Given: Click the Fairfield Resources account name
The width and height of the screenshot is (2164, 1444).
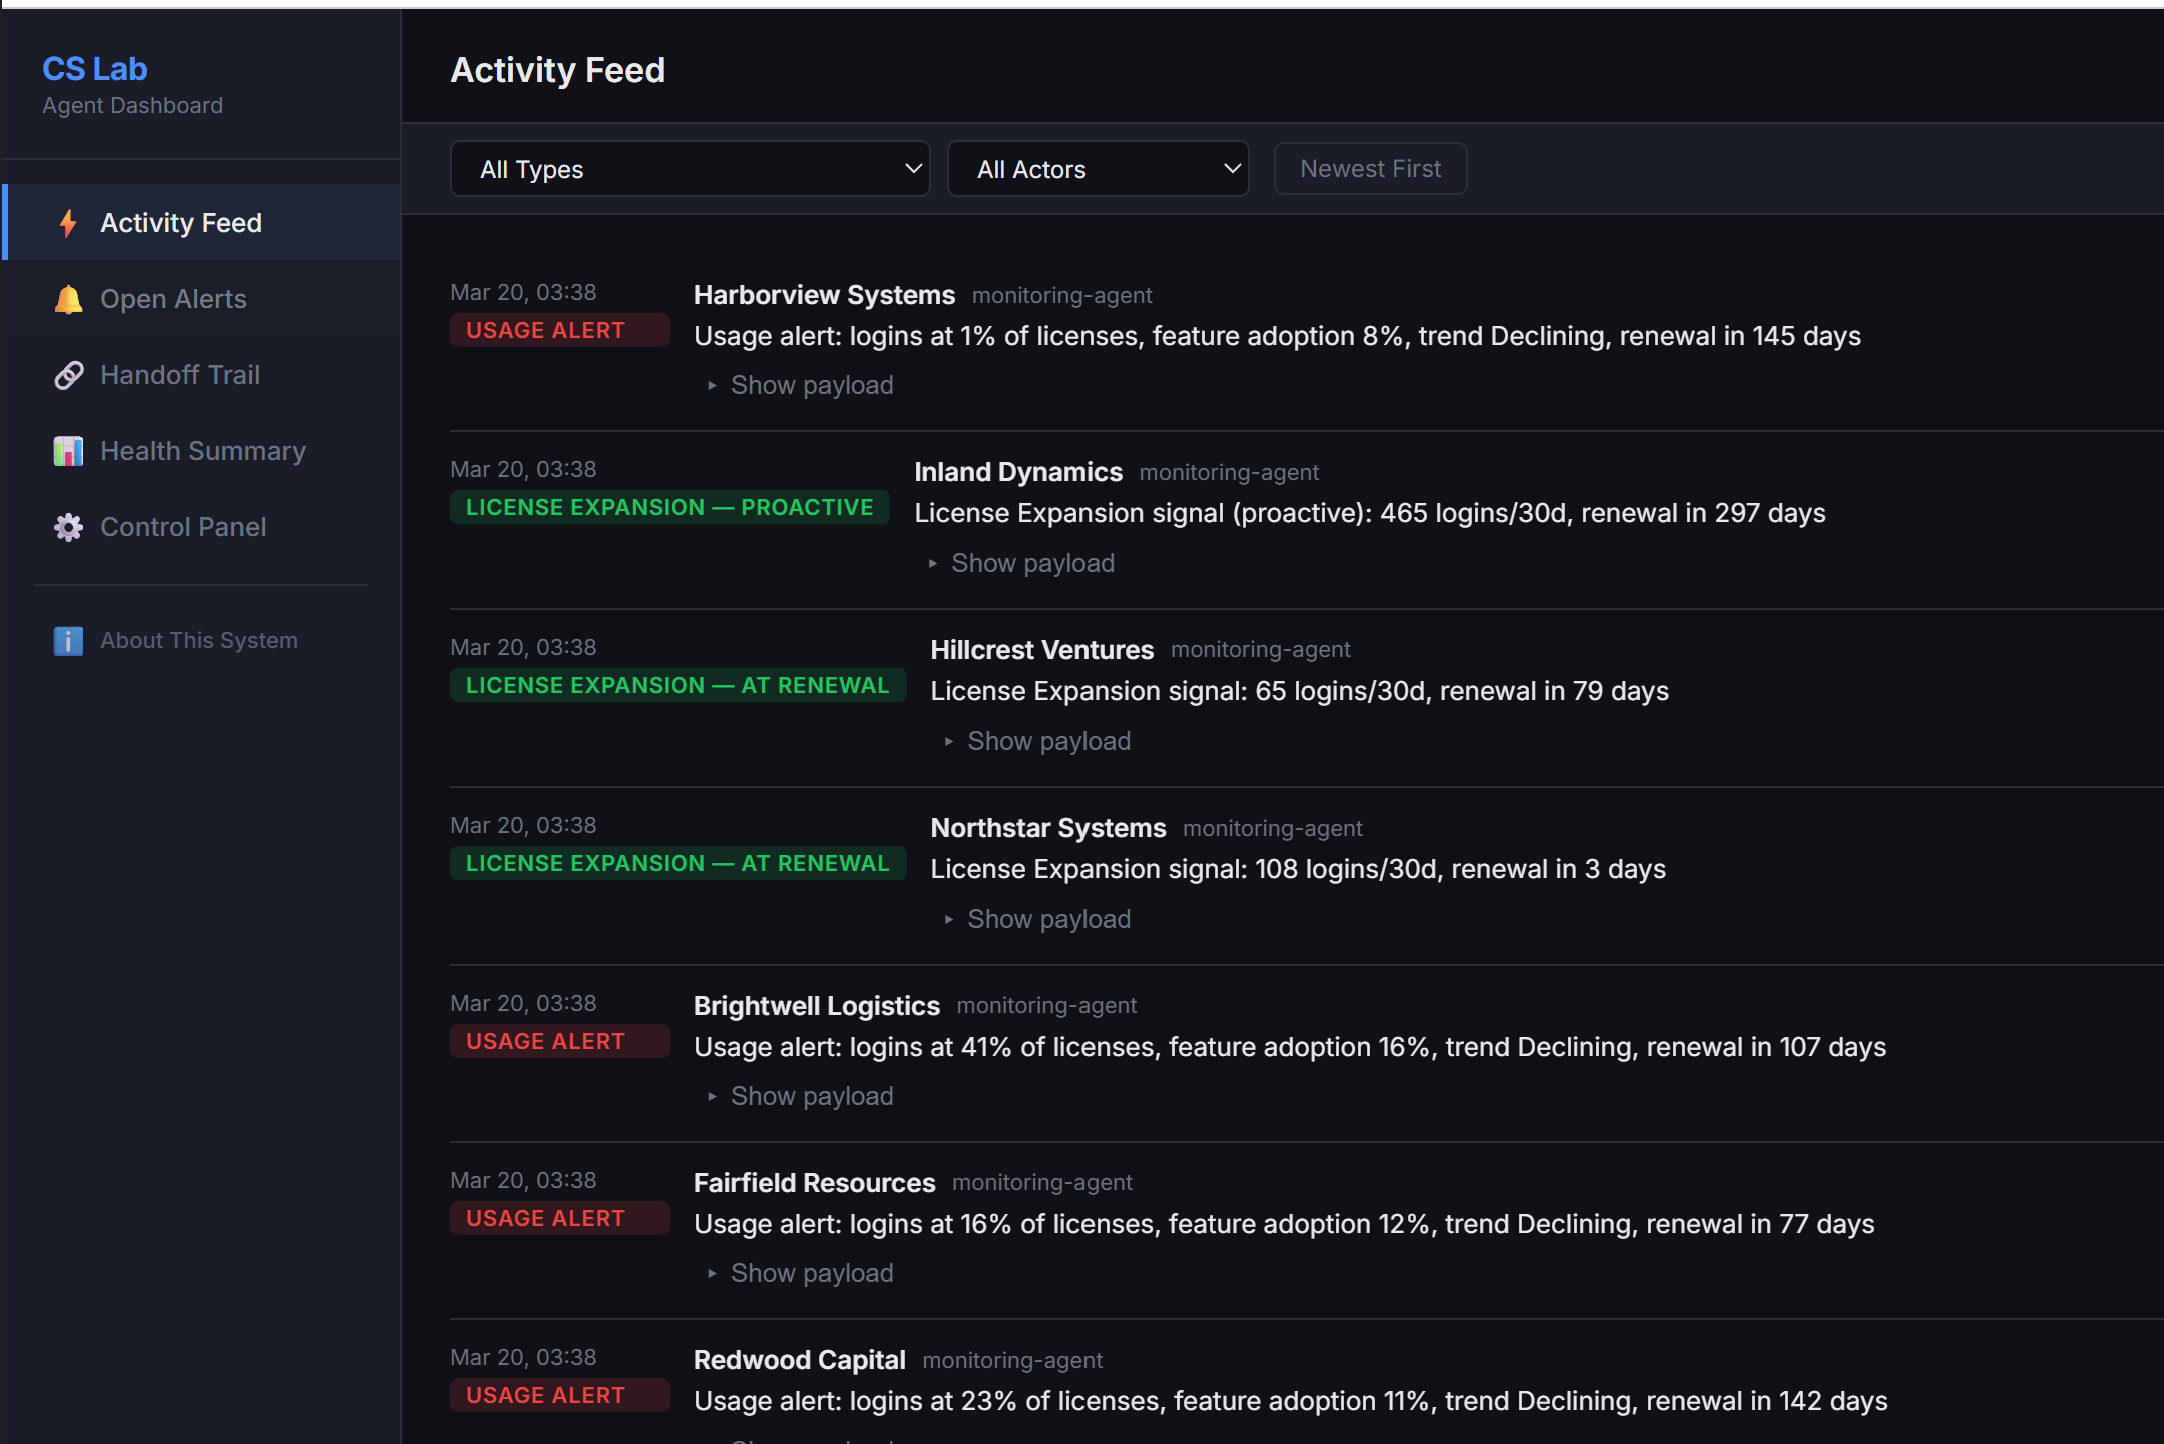Looking at the screenshot, I should point(815,1183).
